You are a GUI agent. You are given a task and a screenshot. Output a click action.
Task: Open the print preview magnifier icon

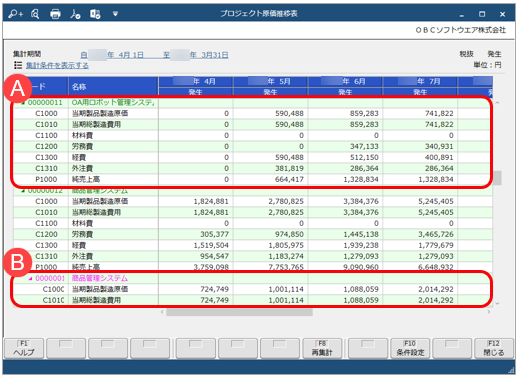[35, 14]
